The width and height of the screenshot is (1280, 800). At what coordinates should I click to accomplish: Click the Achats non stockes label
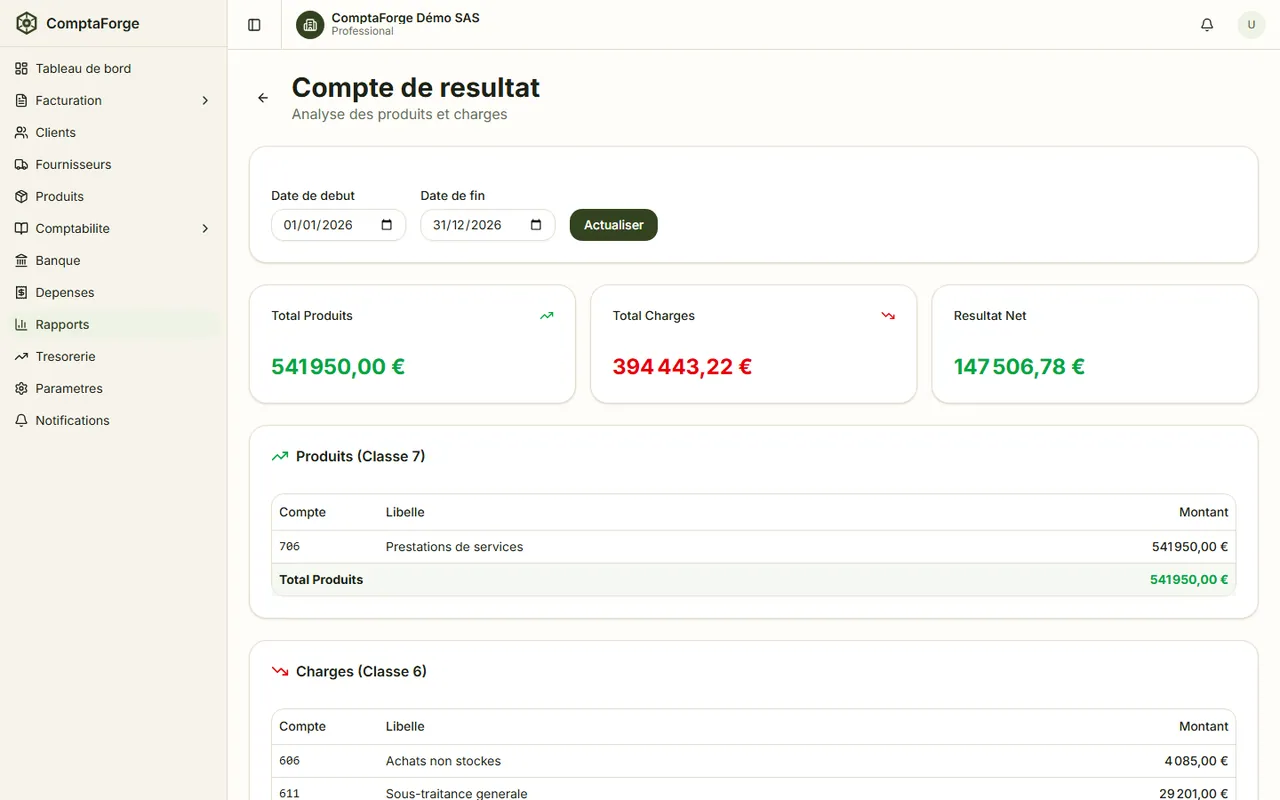click(443, 761)
